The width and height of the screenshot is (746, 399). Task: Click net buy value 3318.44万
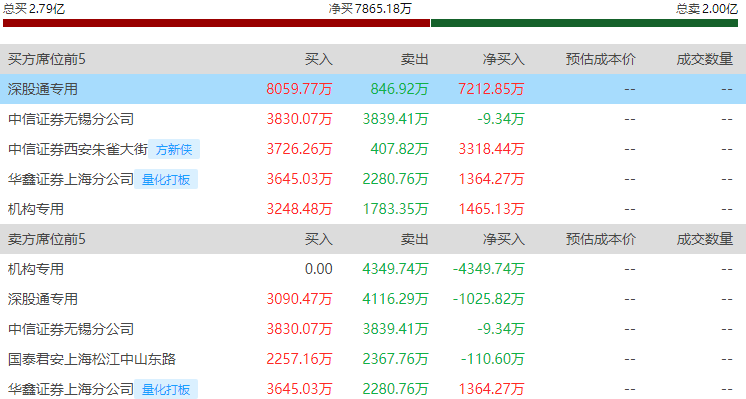[491, 149]
